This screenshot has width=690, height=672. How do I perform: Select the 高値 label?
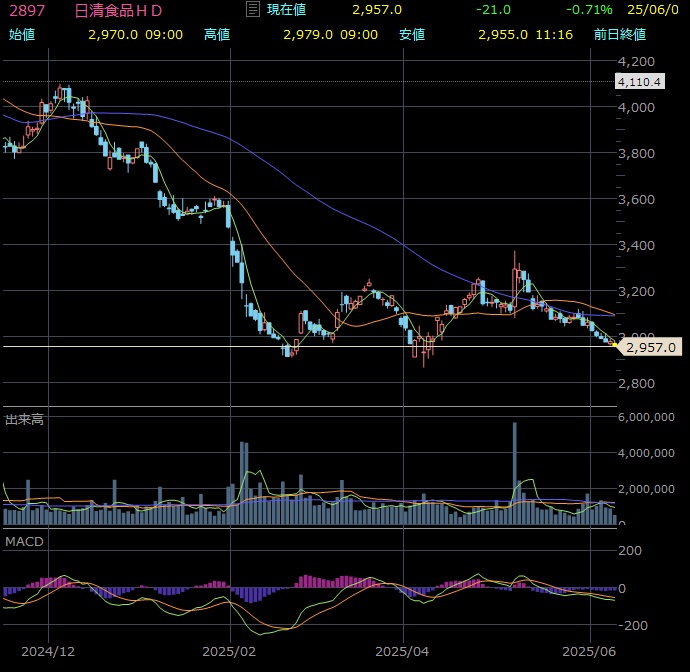coord(217,34)
